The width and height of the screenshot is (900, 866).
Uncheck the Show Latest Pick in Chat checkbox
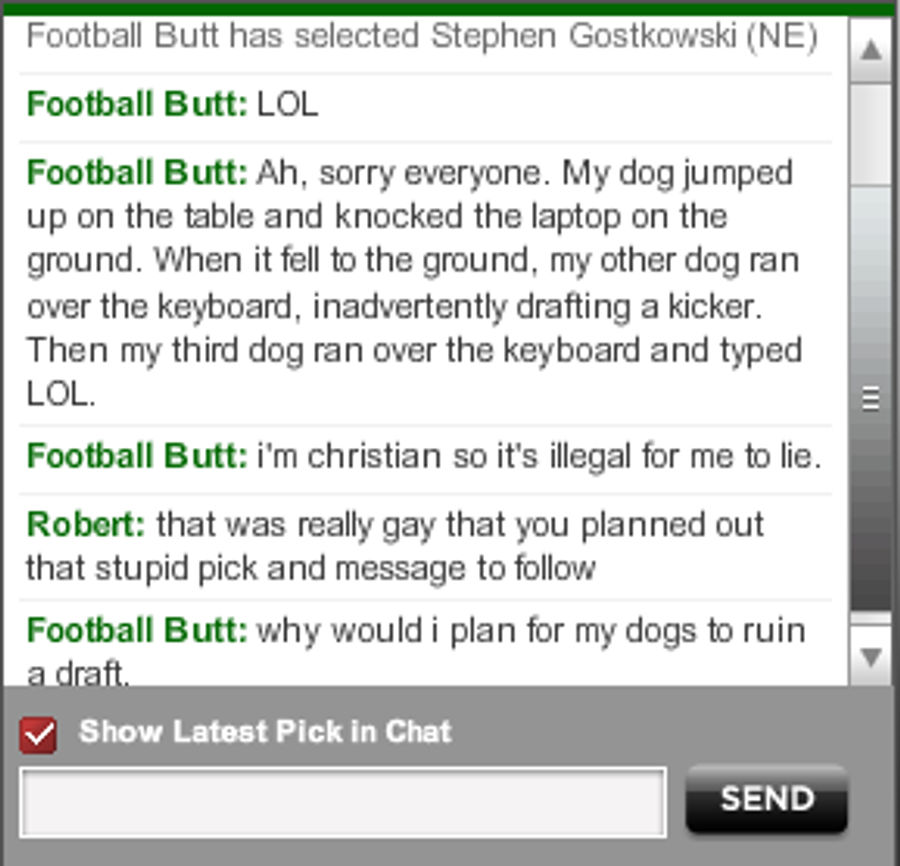point(38,735)
